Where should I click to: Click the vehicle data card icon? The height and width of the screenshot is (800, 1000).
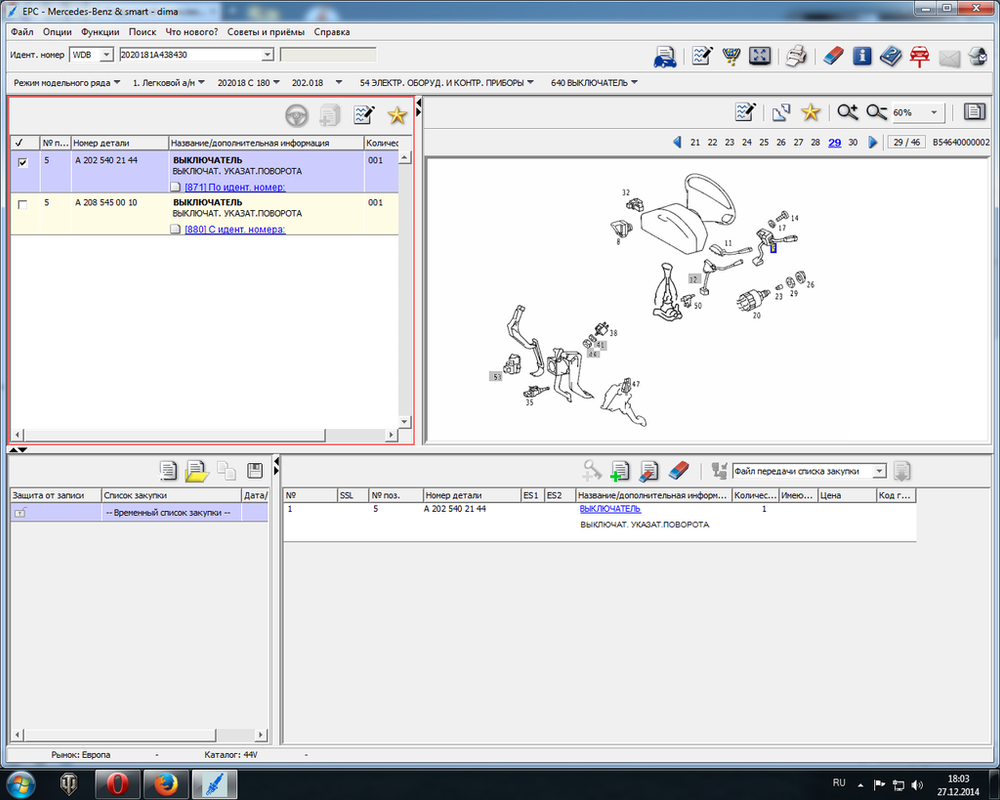[665, 56]
